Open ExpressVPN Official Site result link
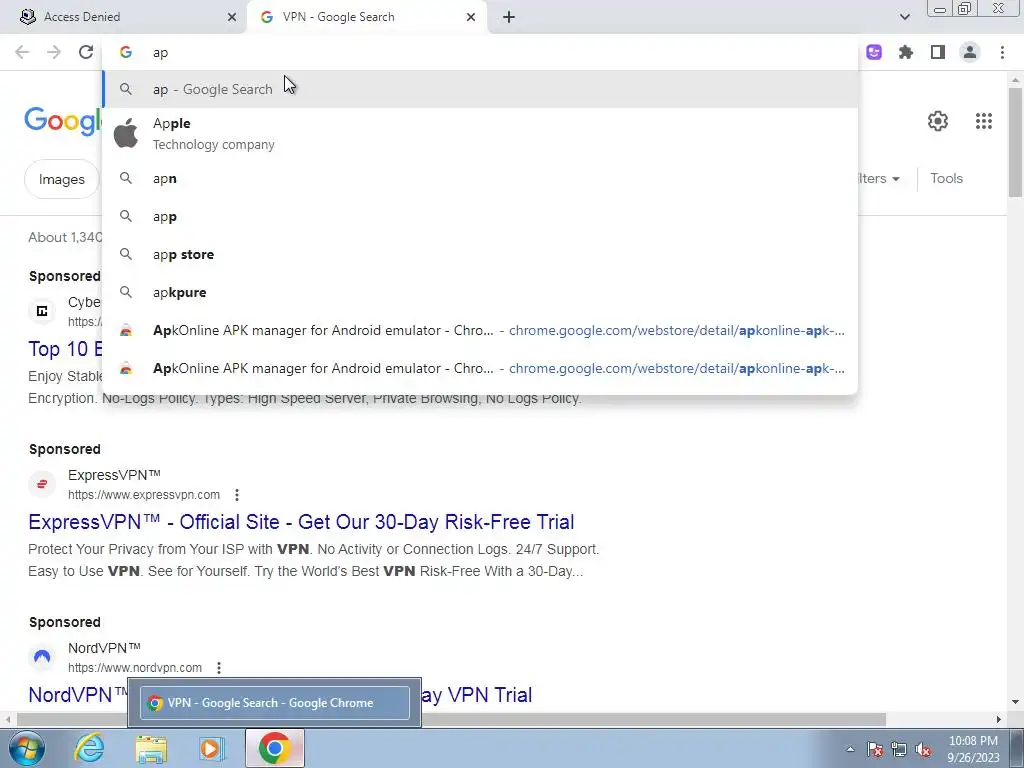This screenshot has height=768, width=1024. tap(301, 522)
